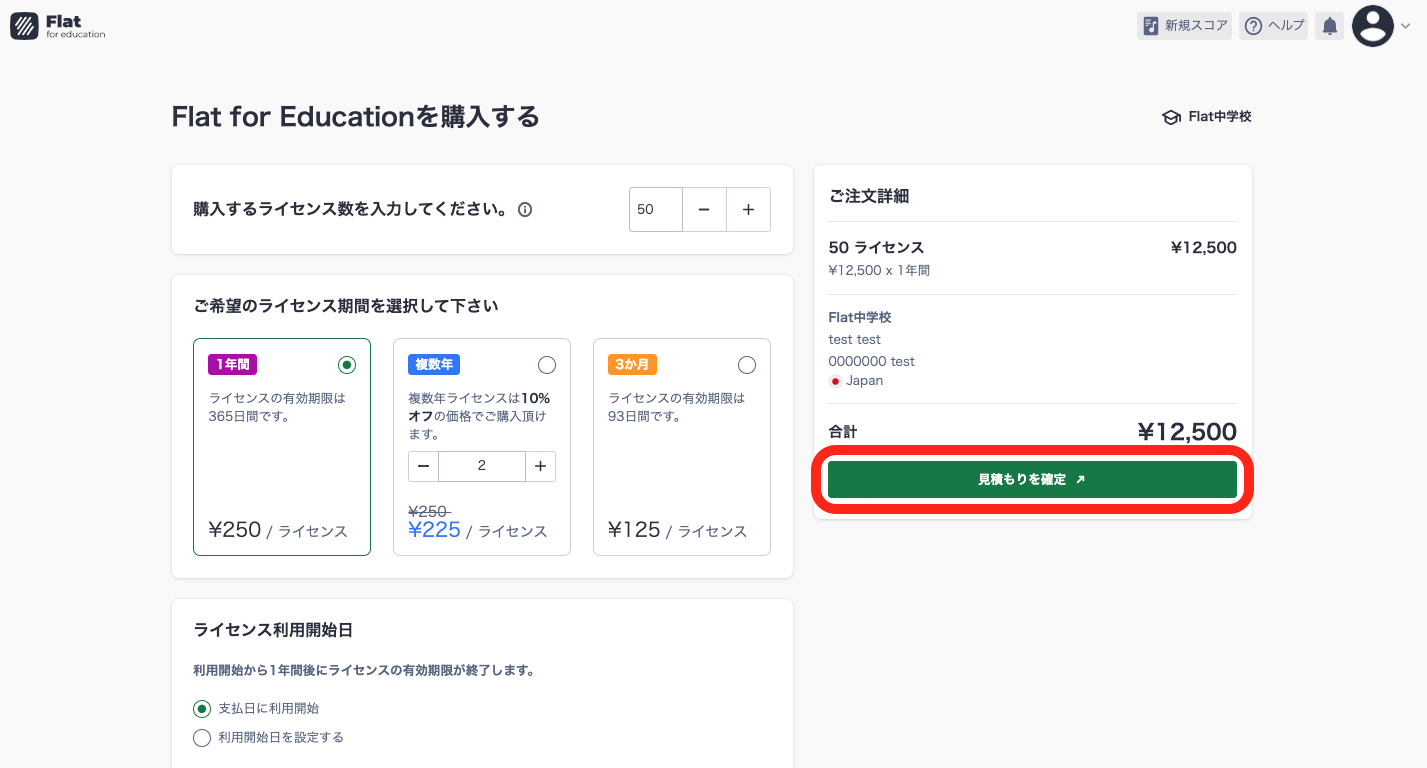1427x768 pixels.
Task: Open the 新規スコア new score button
Action: pos(1184,25)
